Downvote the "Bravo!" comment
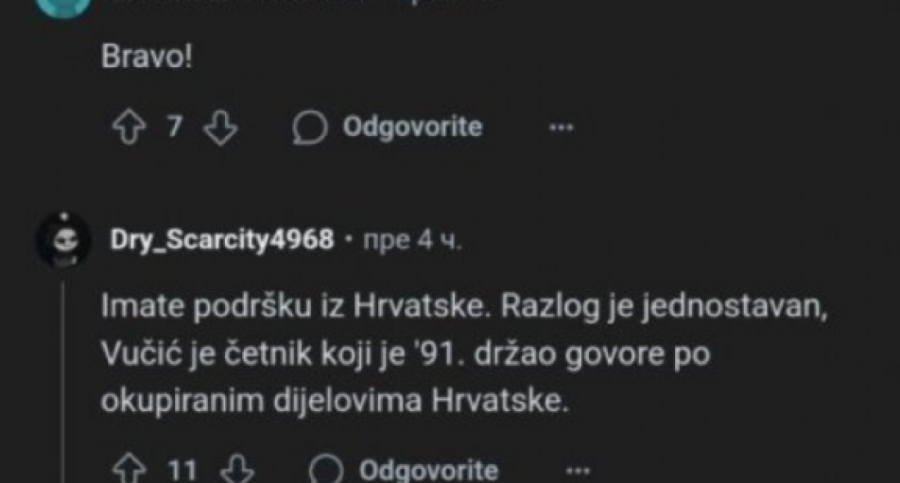Image resolution: width=900 pixels, height=483 pixels. [x=220, y=127]
